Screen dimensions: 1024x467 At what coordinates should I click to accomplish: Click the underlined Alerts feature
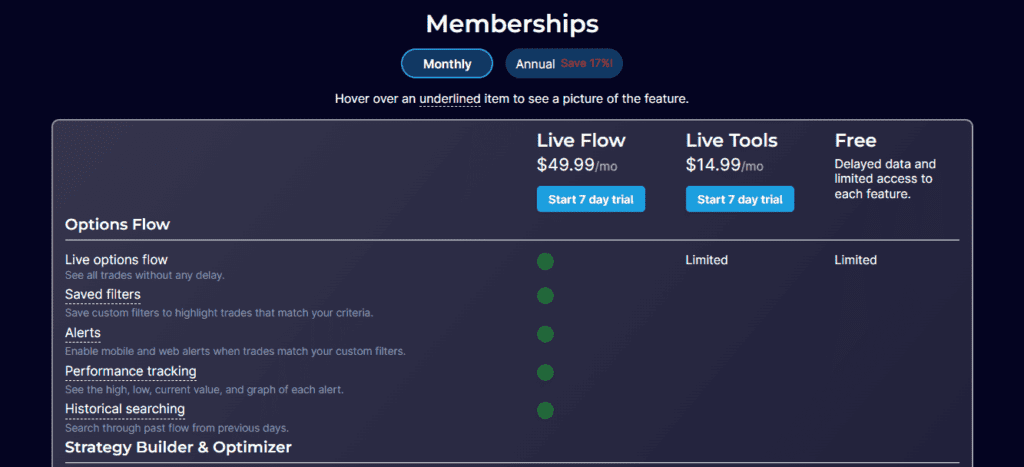(x=83, y=333)
